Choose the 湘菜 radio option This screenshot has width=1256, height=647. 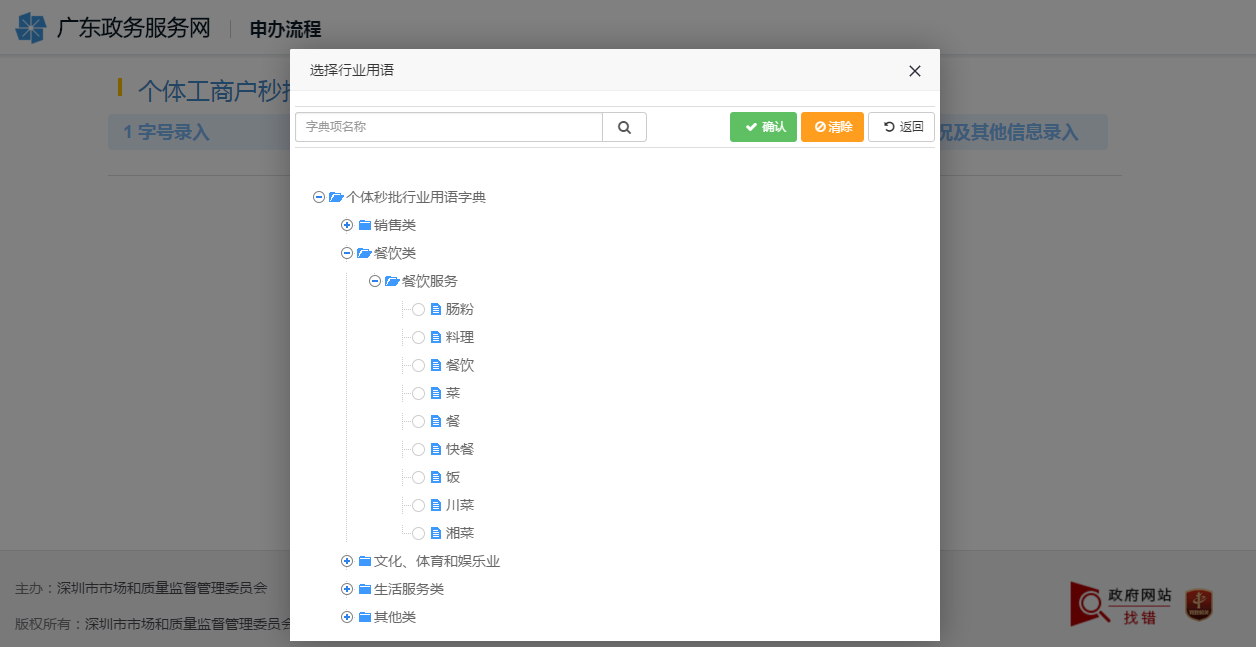(x=418, y=533)
